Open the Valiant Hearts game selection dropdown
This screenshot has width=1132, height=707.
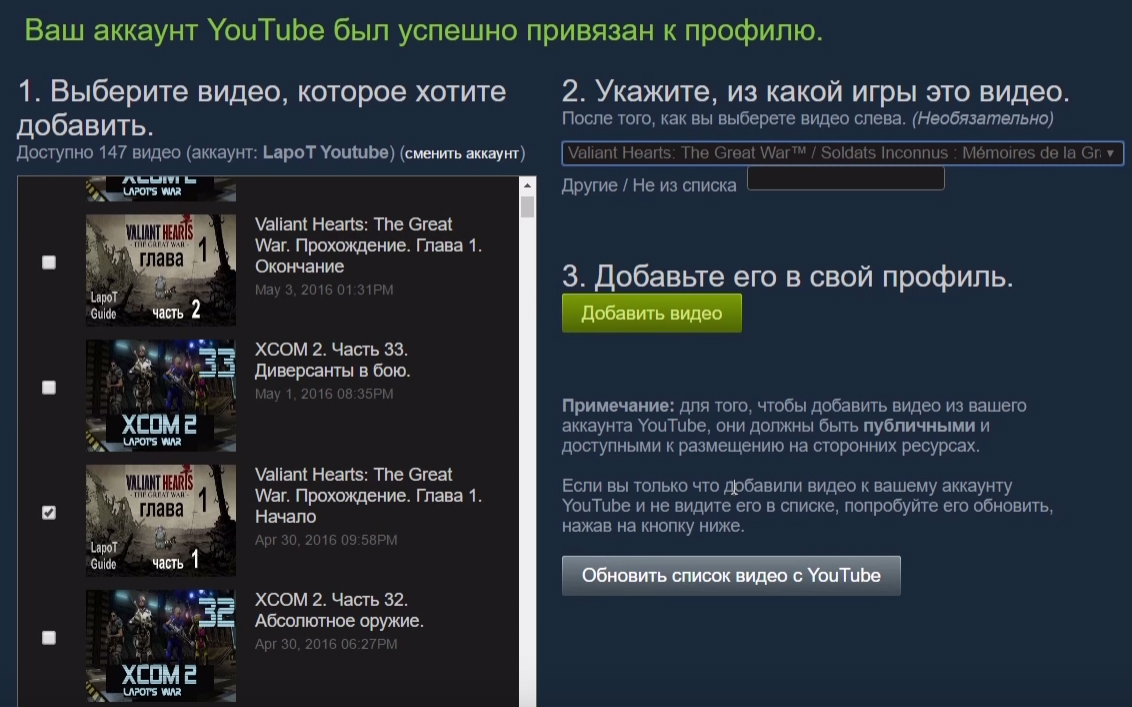(x=843, y=153)
